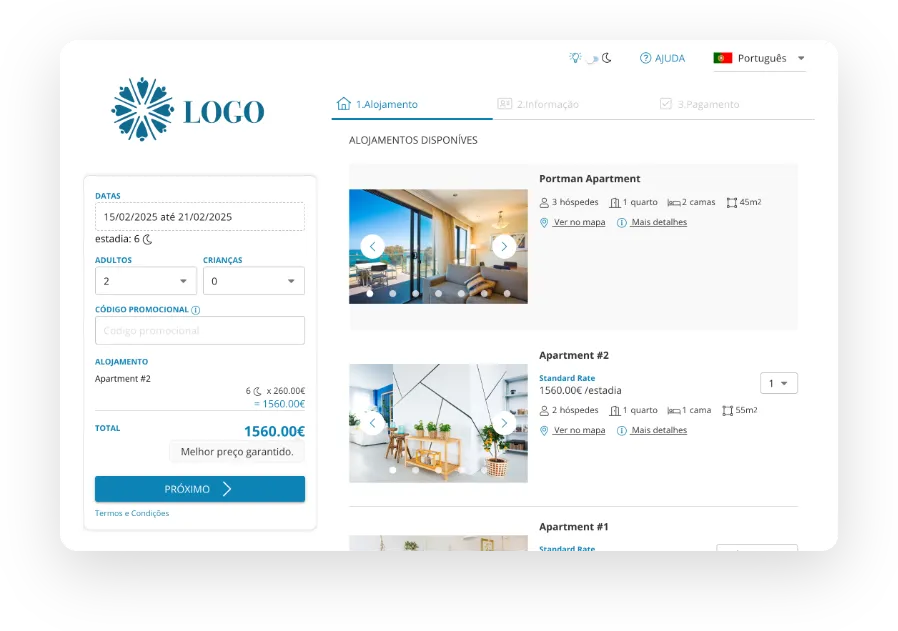Open the date range field 15/02/2025 até 21/02/2025
This screenshot has width=898, height=631.
point(200,216)
